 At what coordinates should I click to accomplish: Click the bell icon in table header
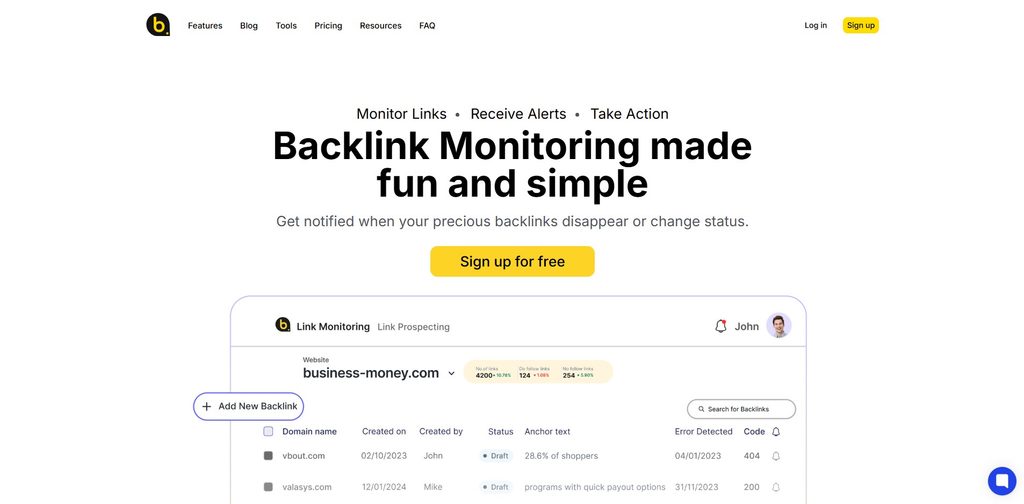[x=776, y=432]
